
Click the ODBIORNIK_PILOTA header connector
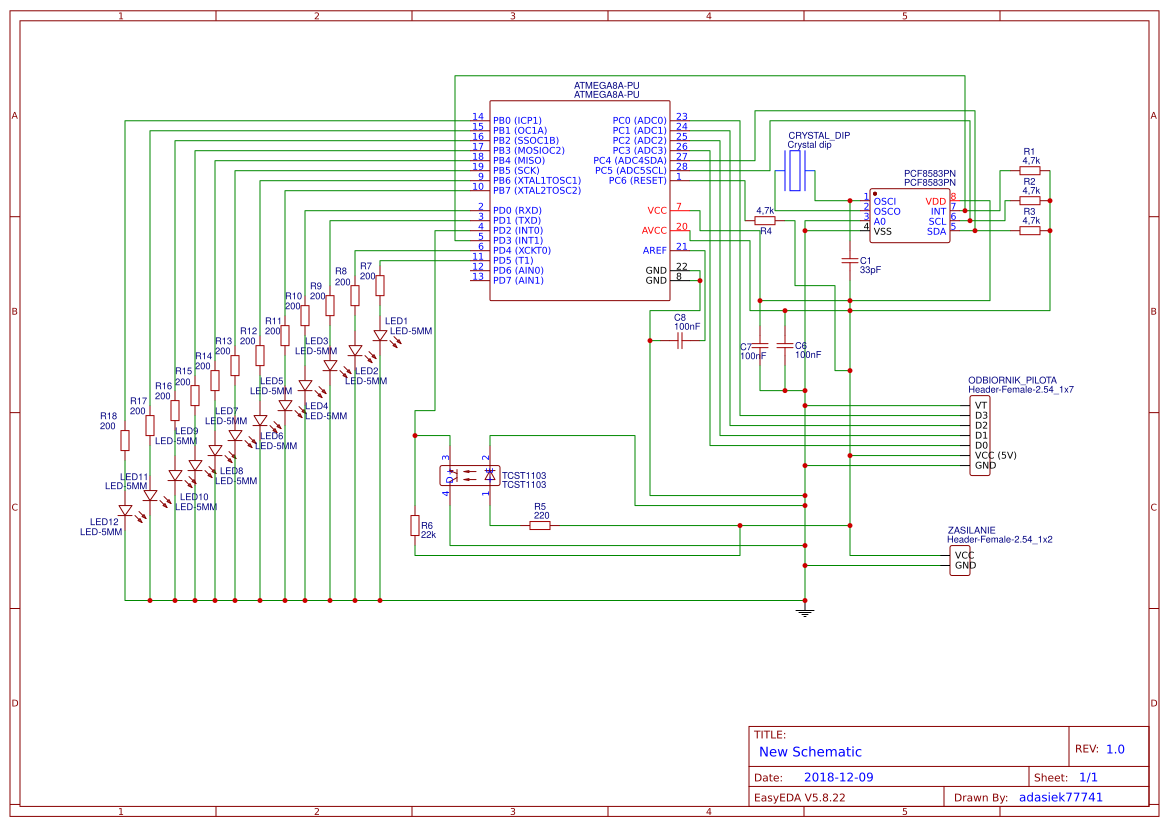980,435
